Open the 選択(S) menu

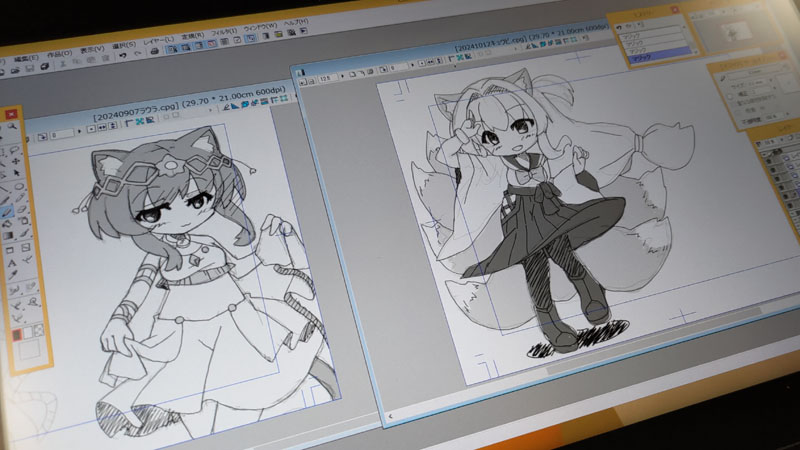124,45
